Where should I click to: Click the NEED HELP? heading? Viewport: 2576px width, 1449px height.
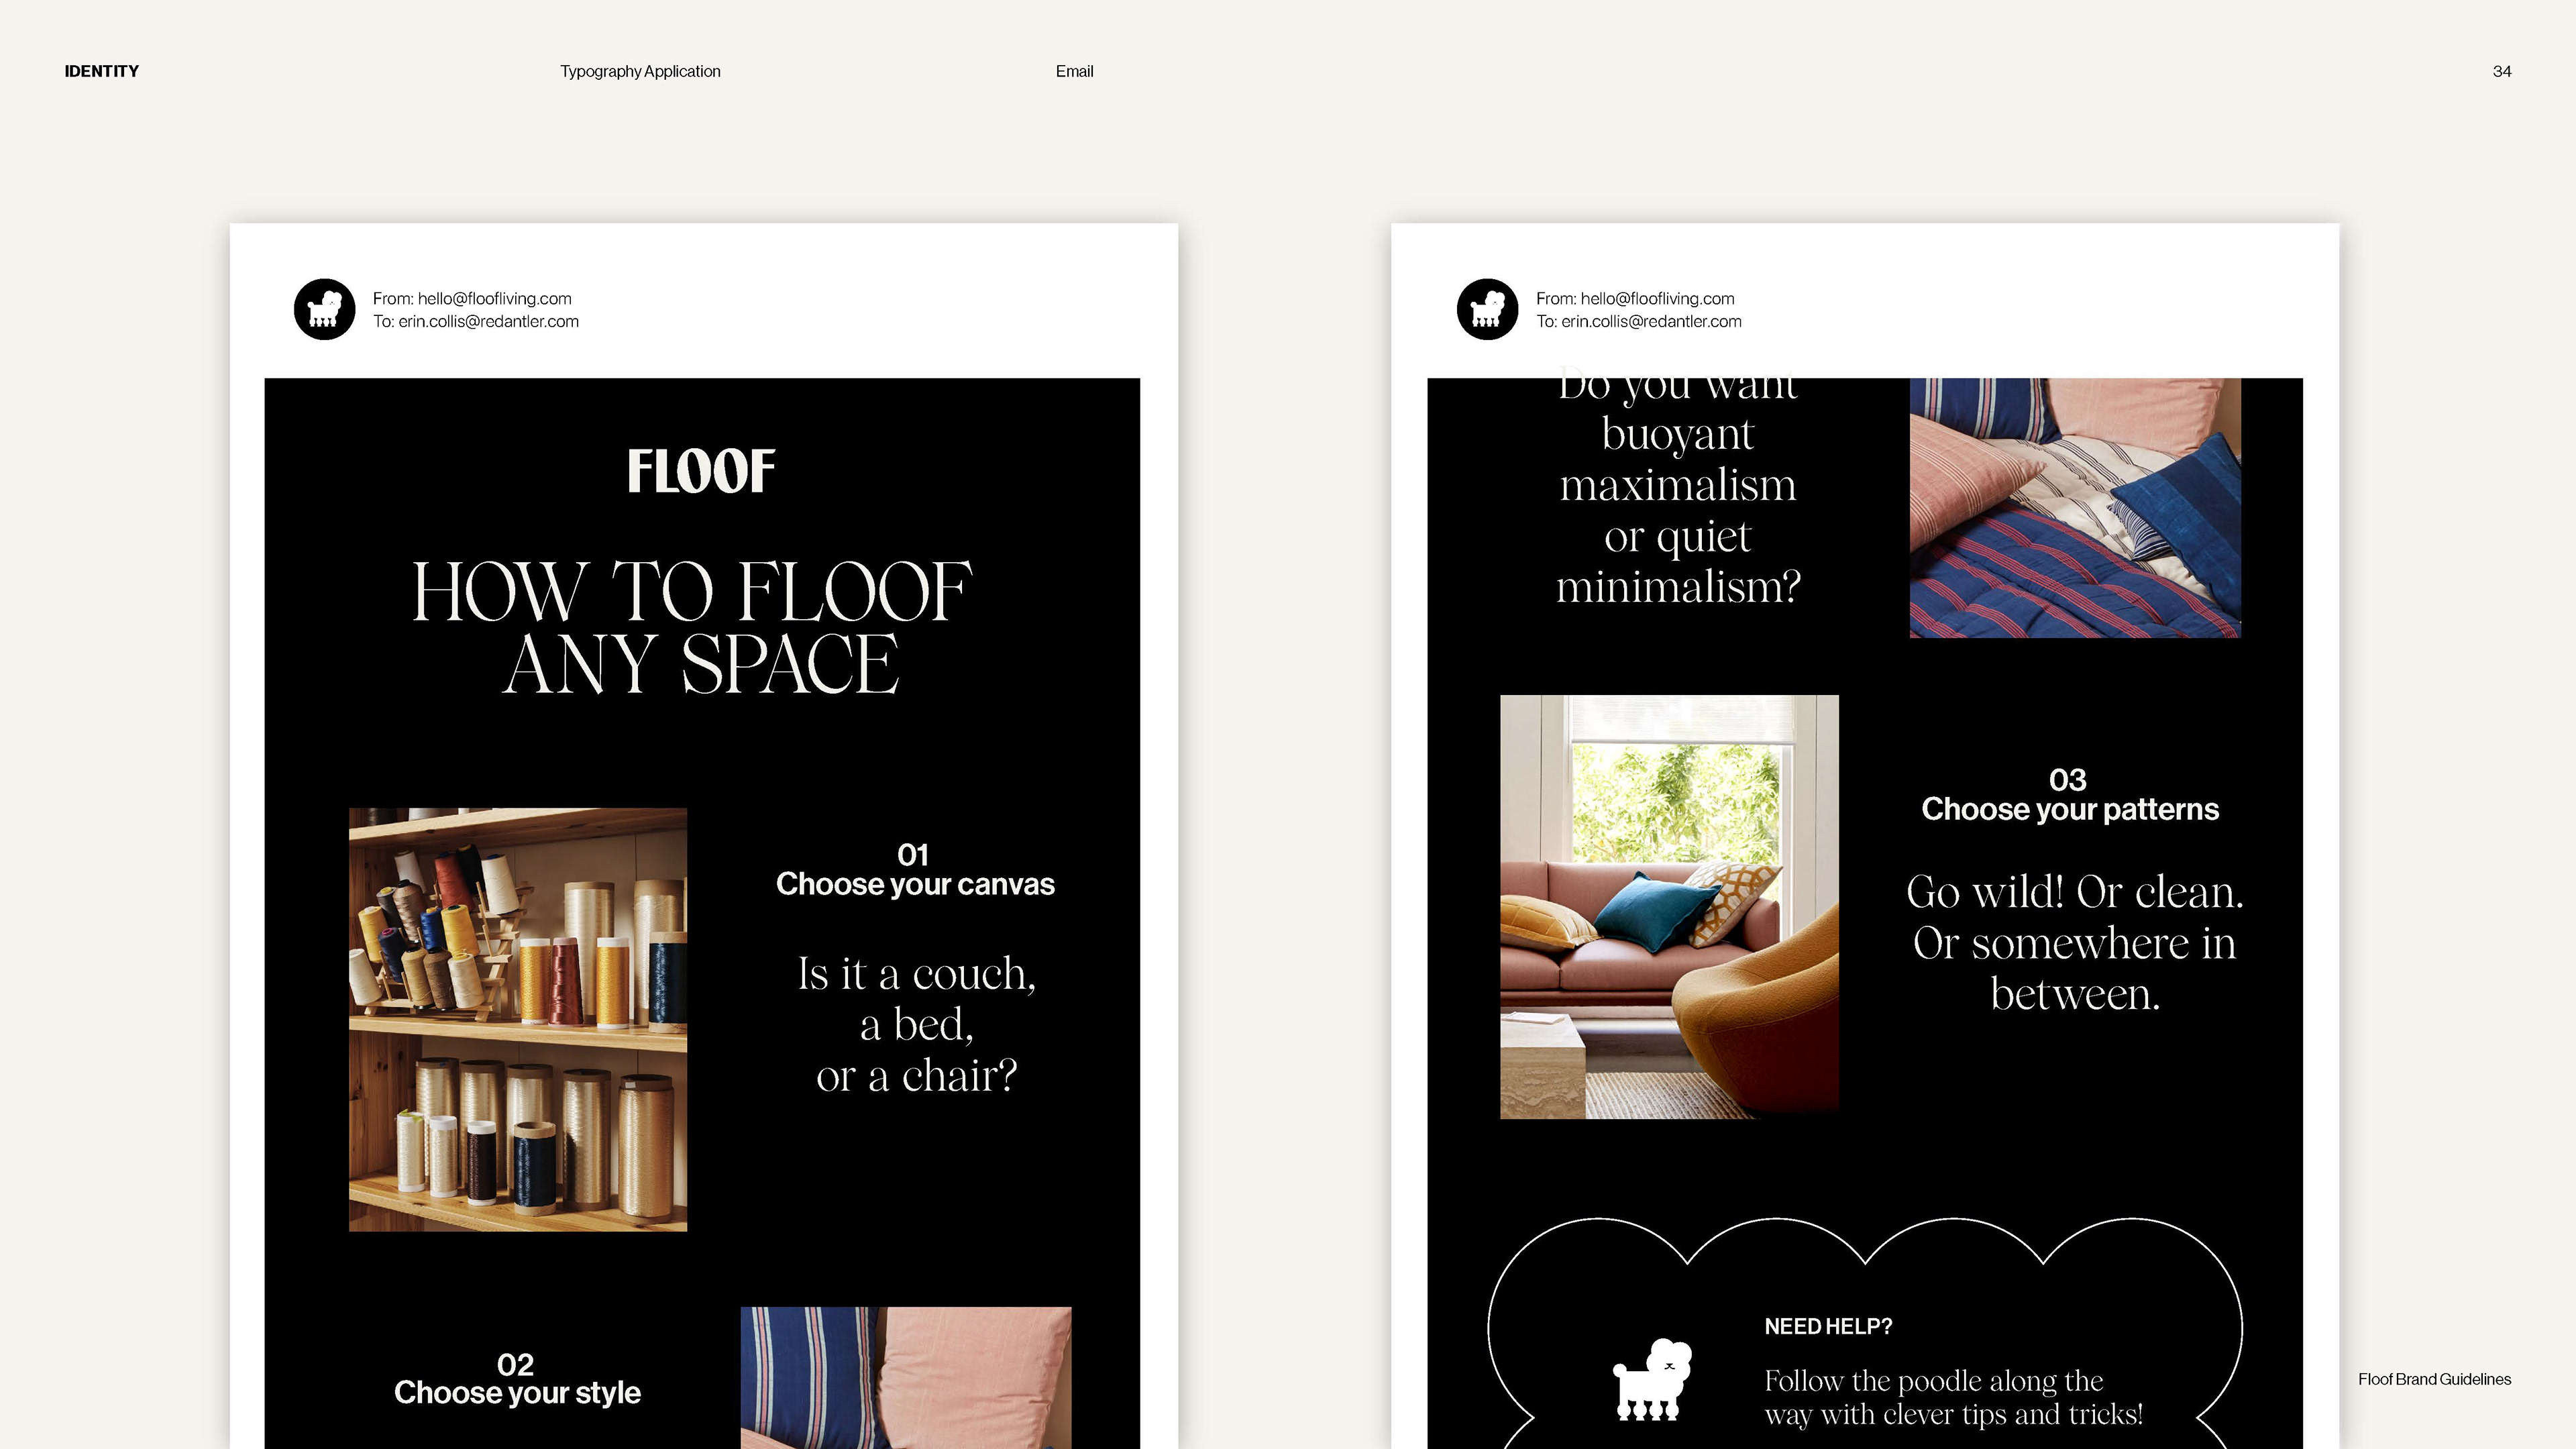tap(1828, 1326)
